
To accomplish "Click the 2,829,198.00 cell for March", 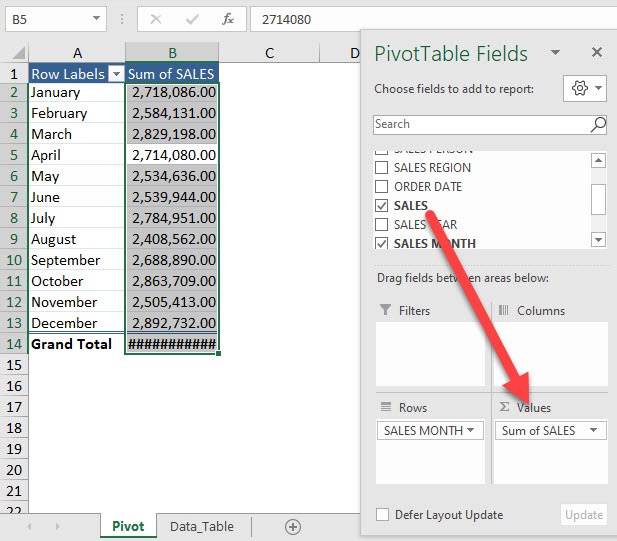I will coord(172,134).
